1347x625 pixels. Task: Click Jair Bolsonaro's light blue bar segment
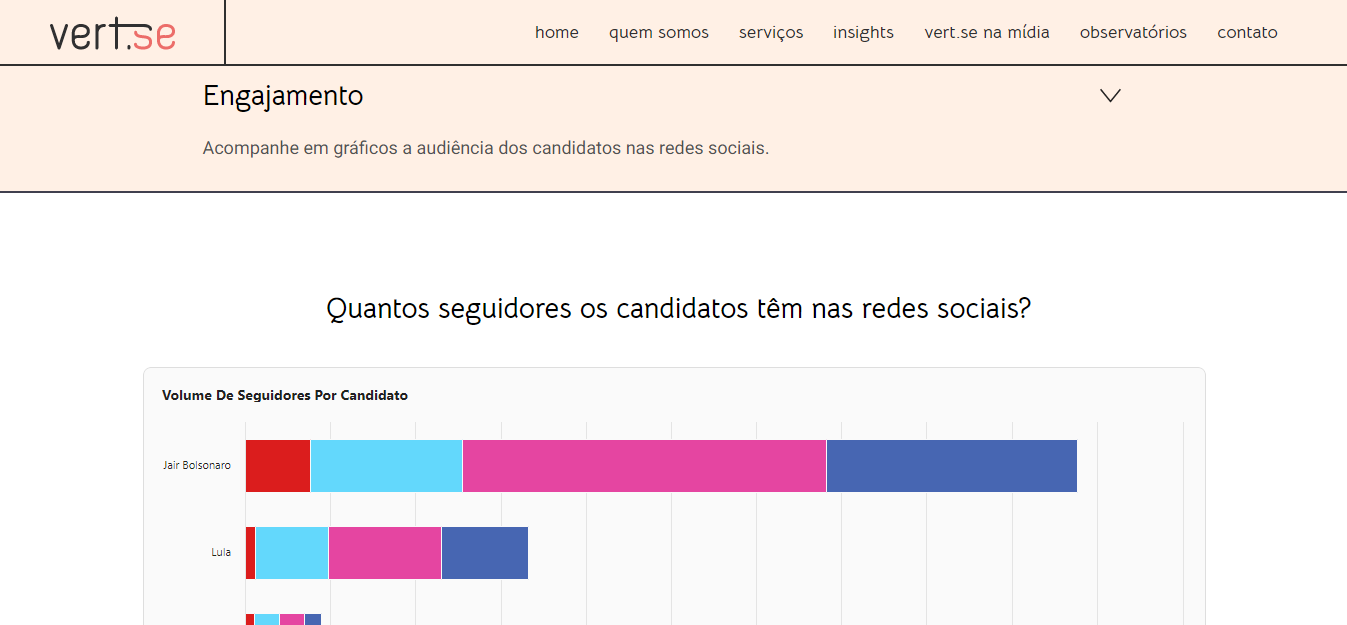pos(386,466)
